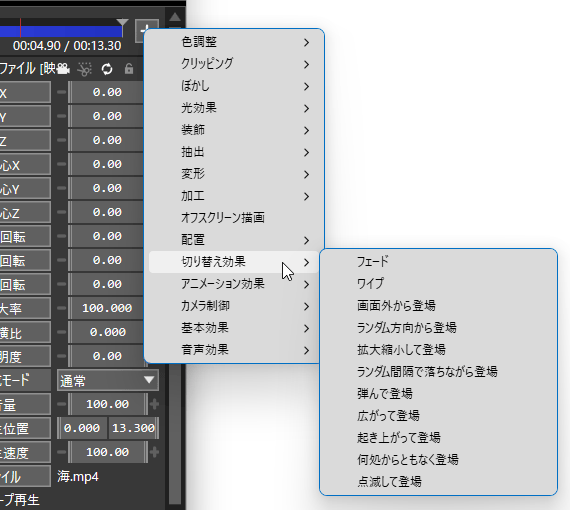
Task: Select 画面外から登場 effect
Action: point(438,306)
